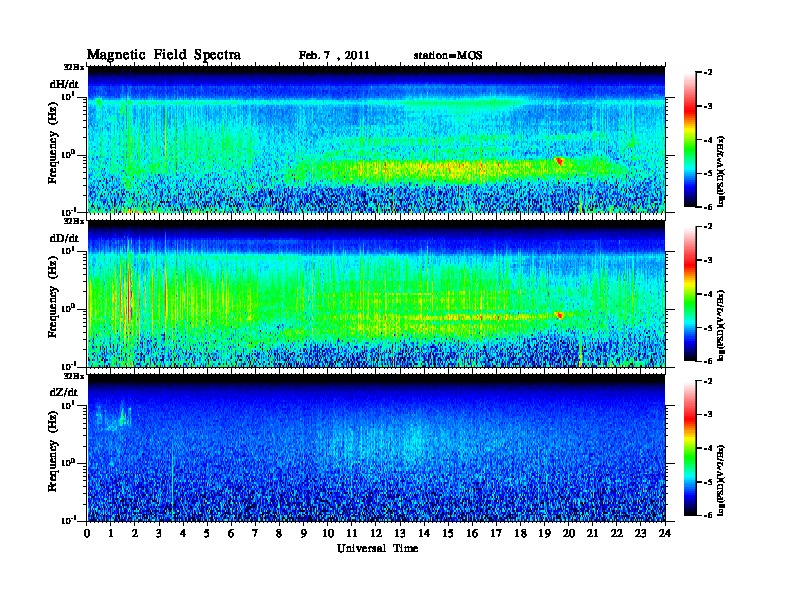Click hour 12 on the Universal Time axis
Screen dimensions: 792x612
click(x=376, y=533)
